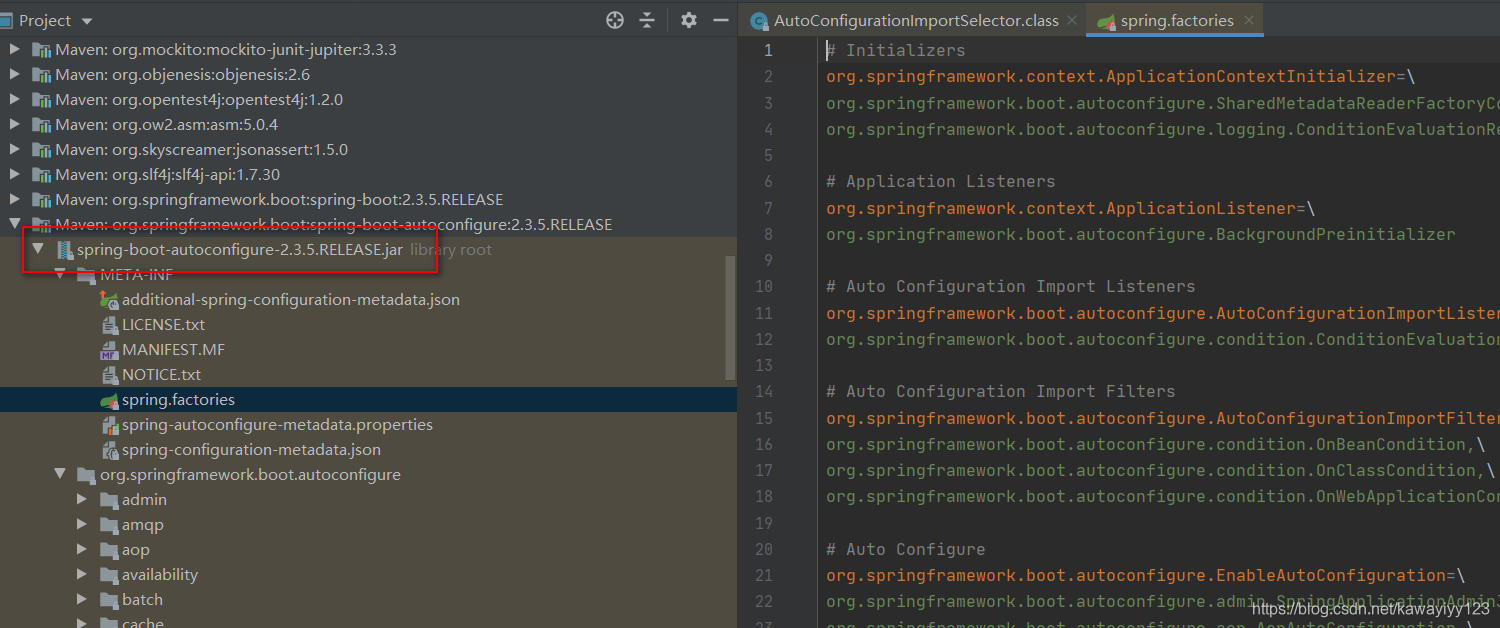Expand Maven spring-boot:2.3.5.RELEASE library
1500x628 pixels.
click(x=14, y=199)
